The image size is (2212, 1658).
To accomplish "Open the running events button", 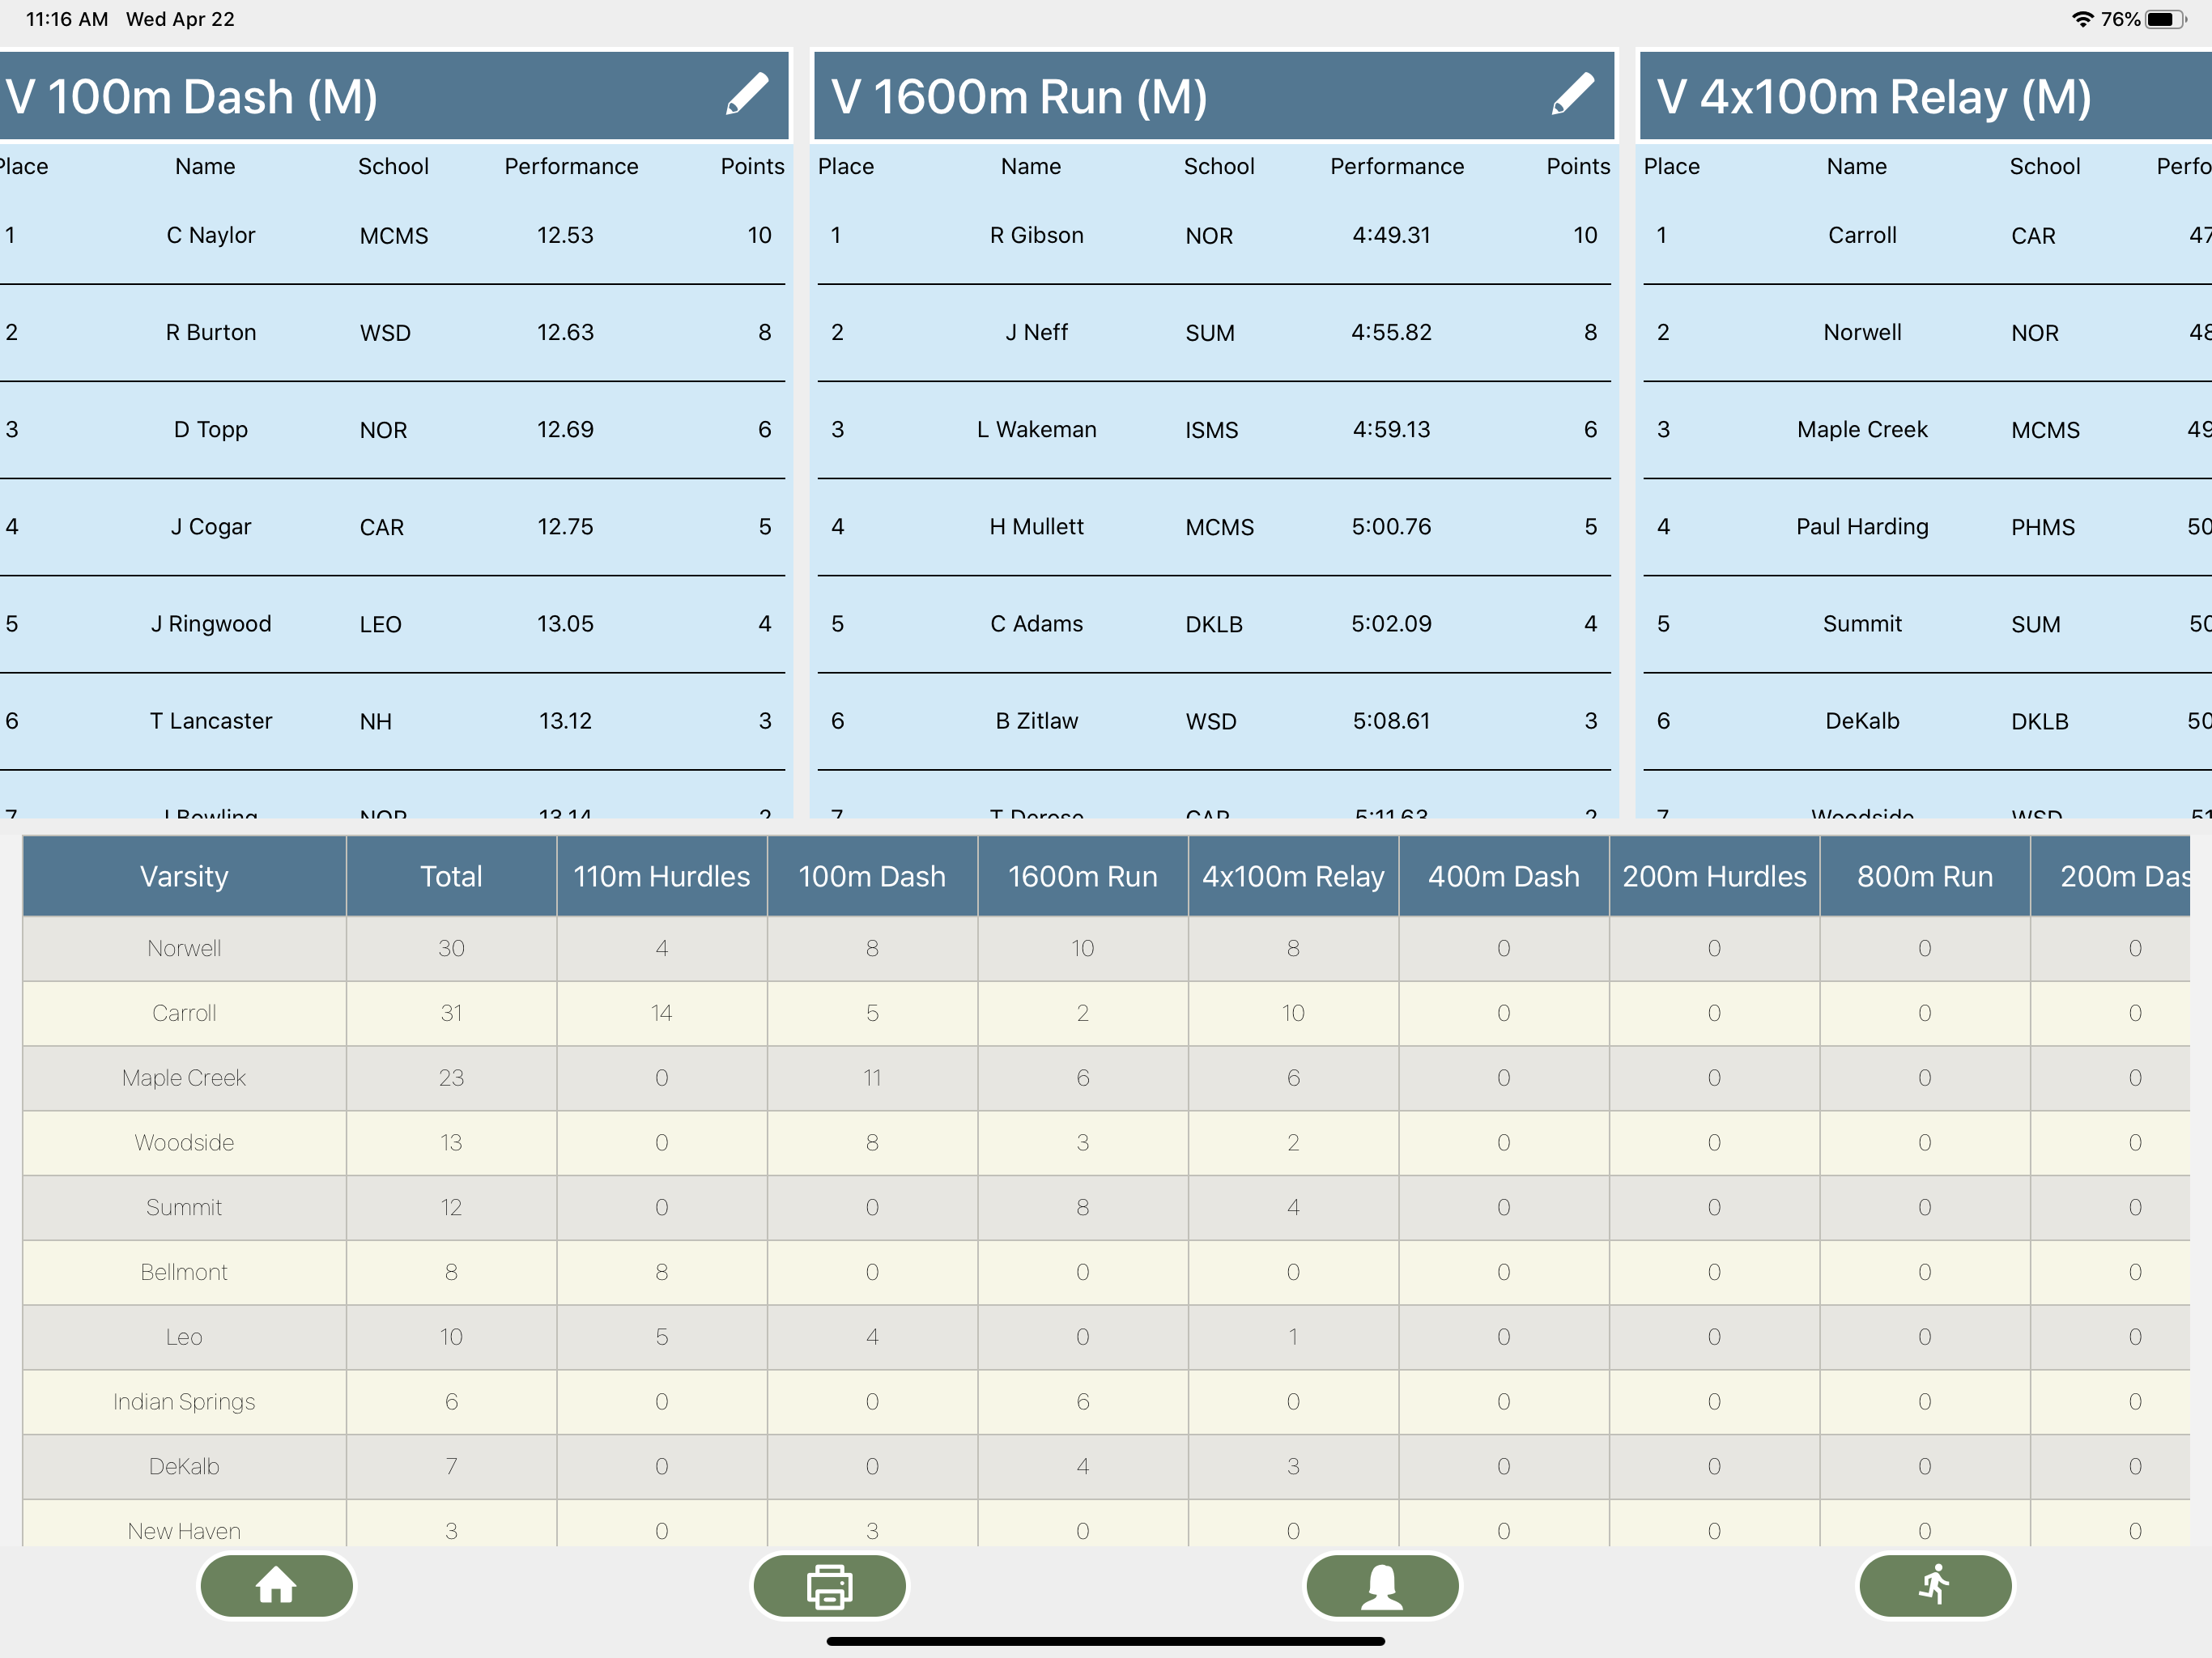I will [x=1935, y=1585].
